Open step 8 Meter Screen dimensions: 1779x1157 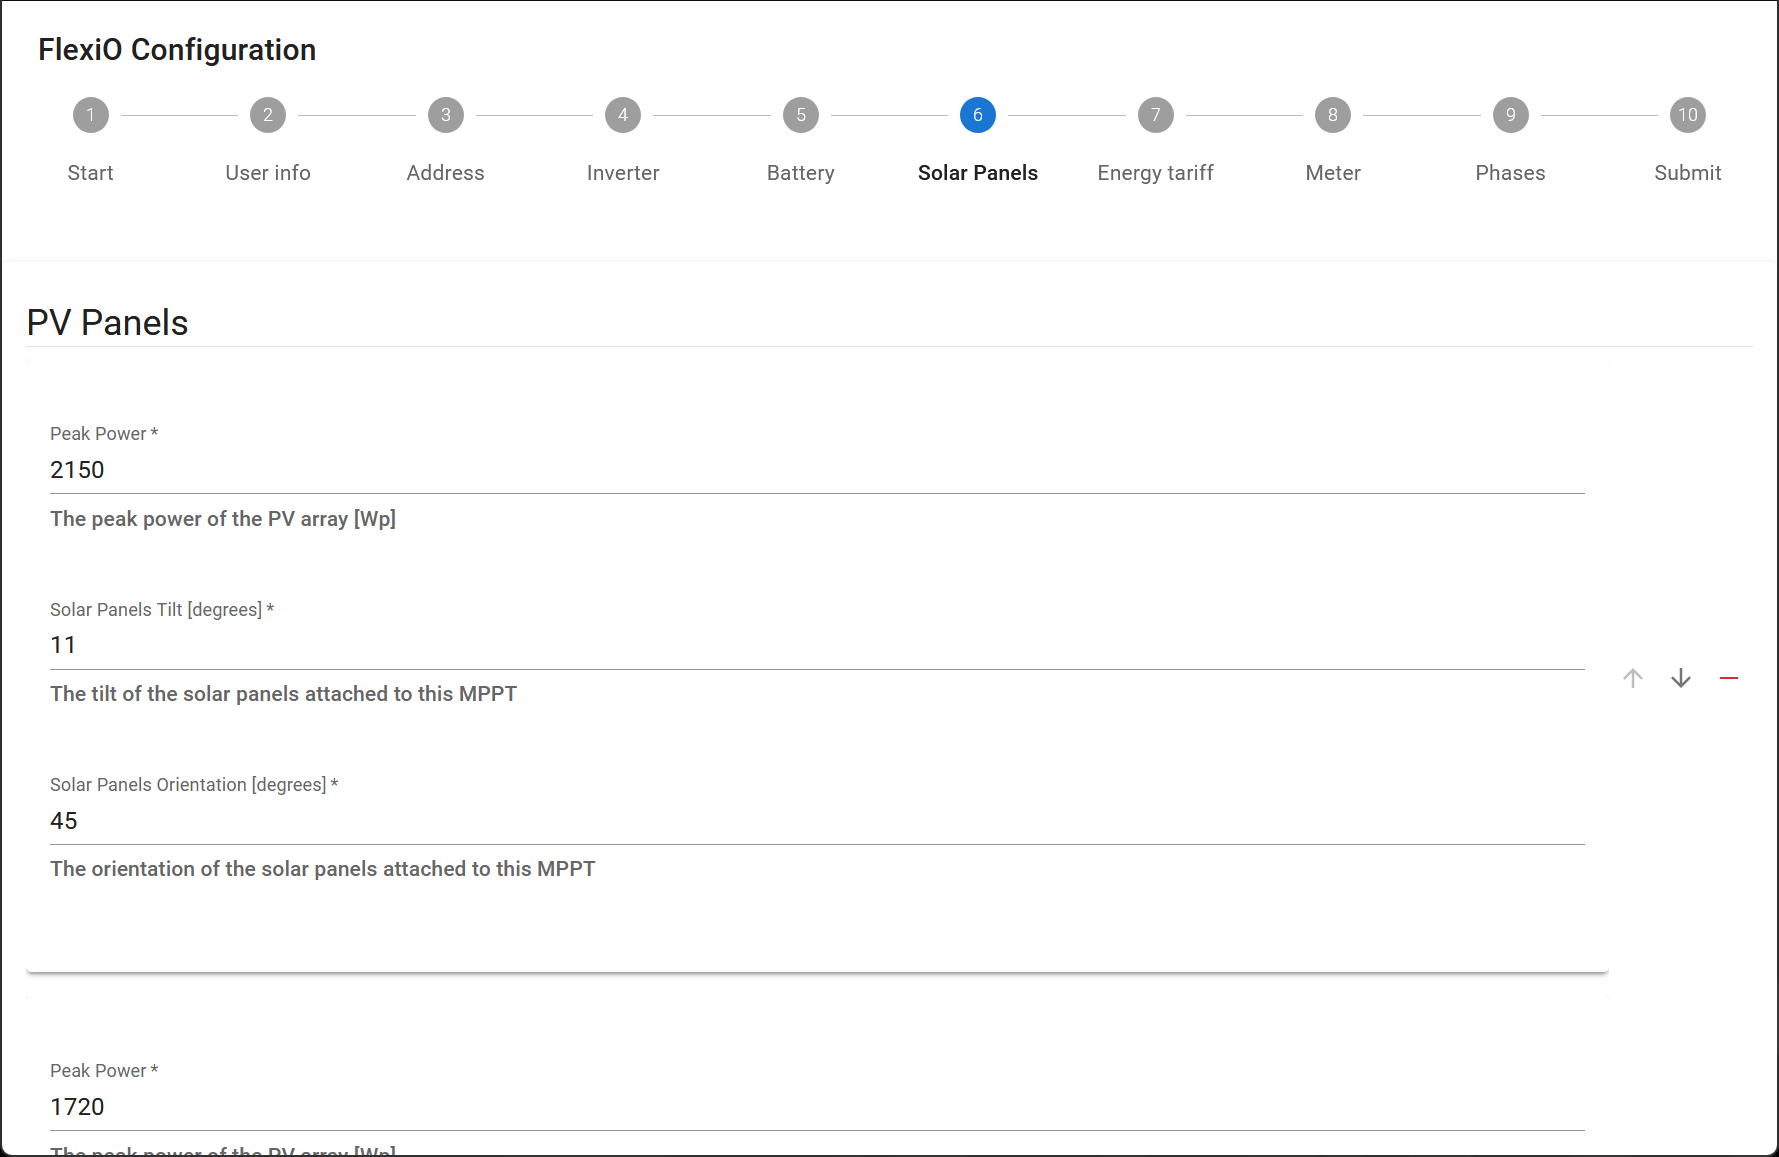pos(1332,115)
